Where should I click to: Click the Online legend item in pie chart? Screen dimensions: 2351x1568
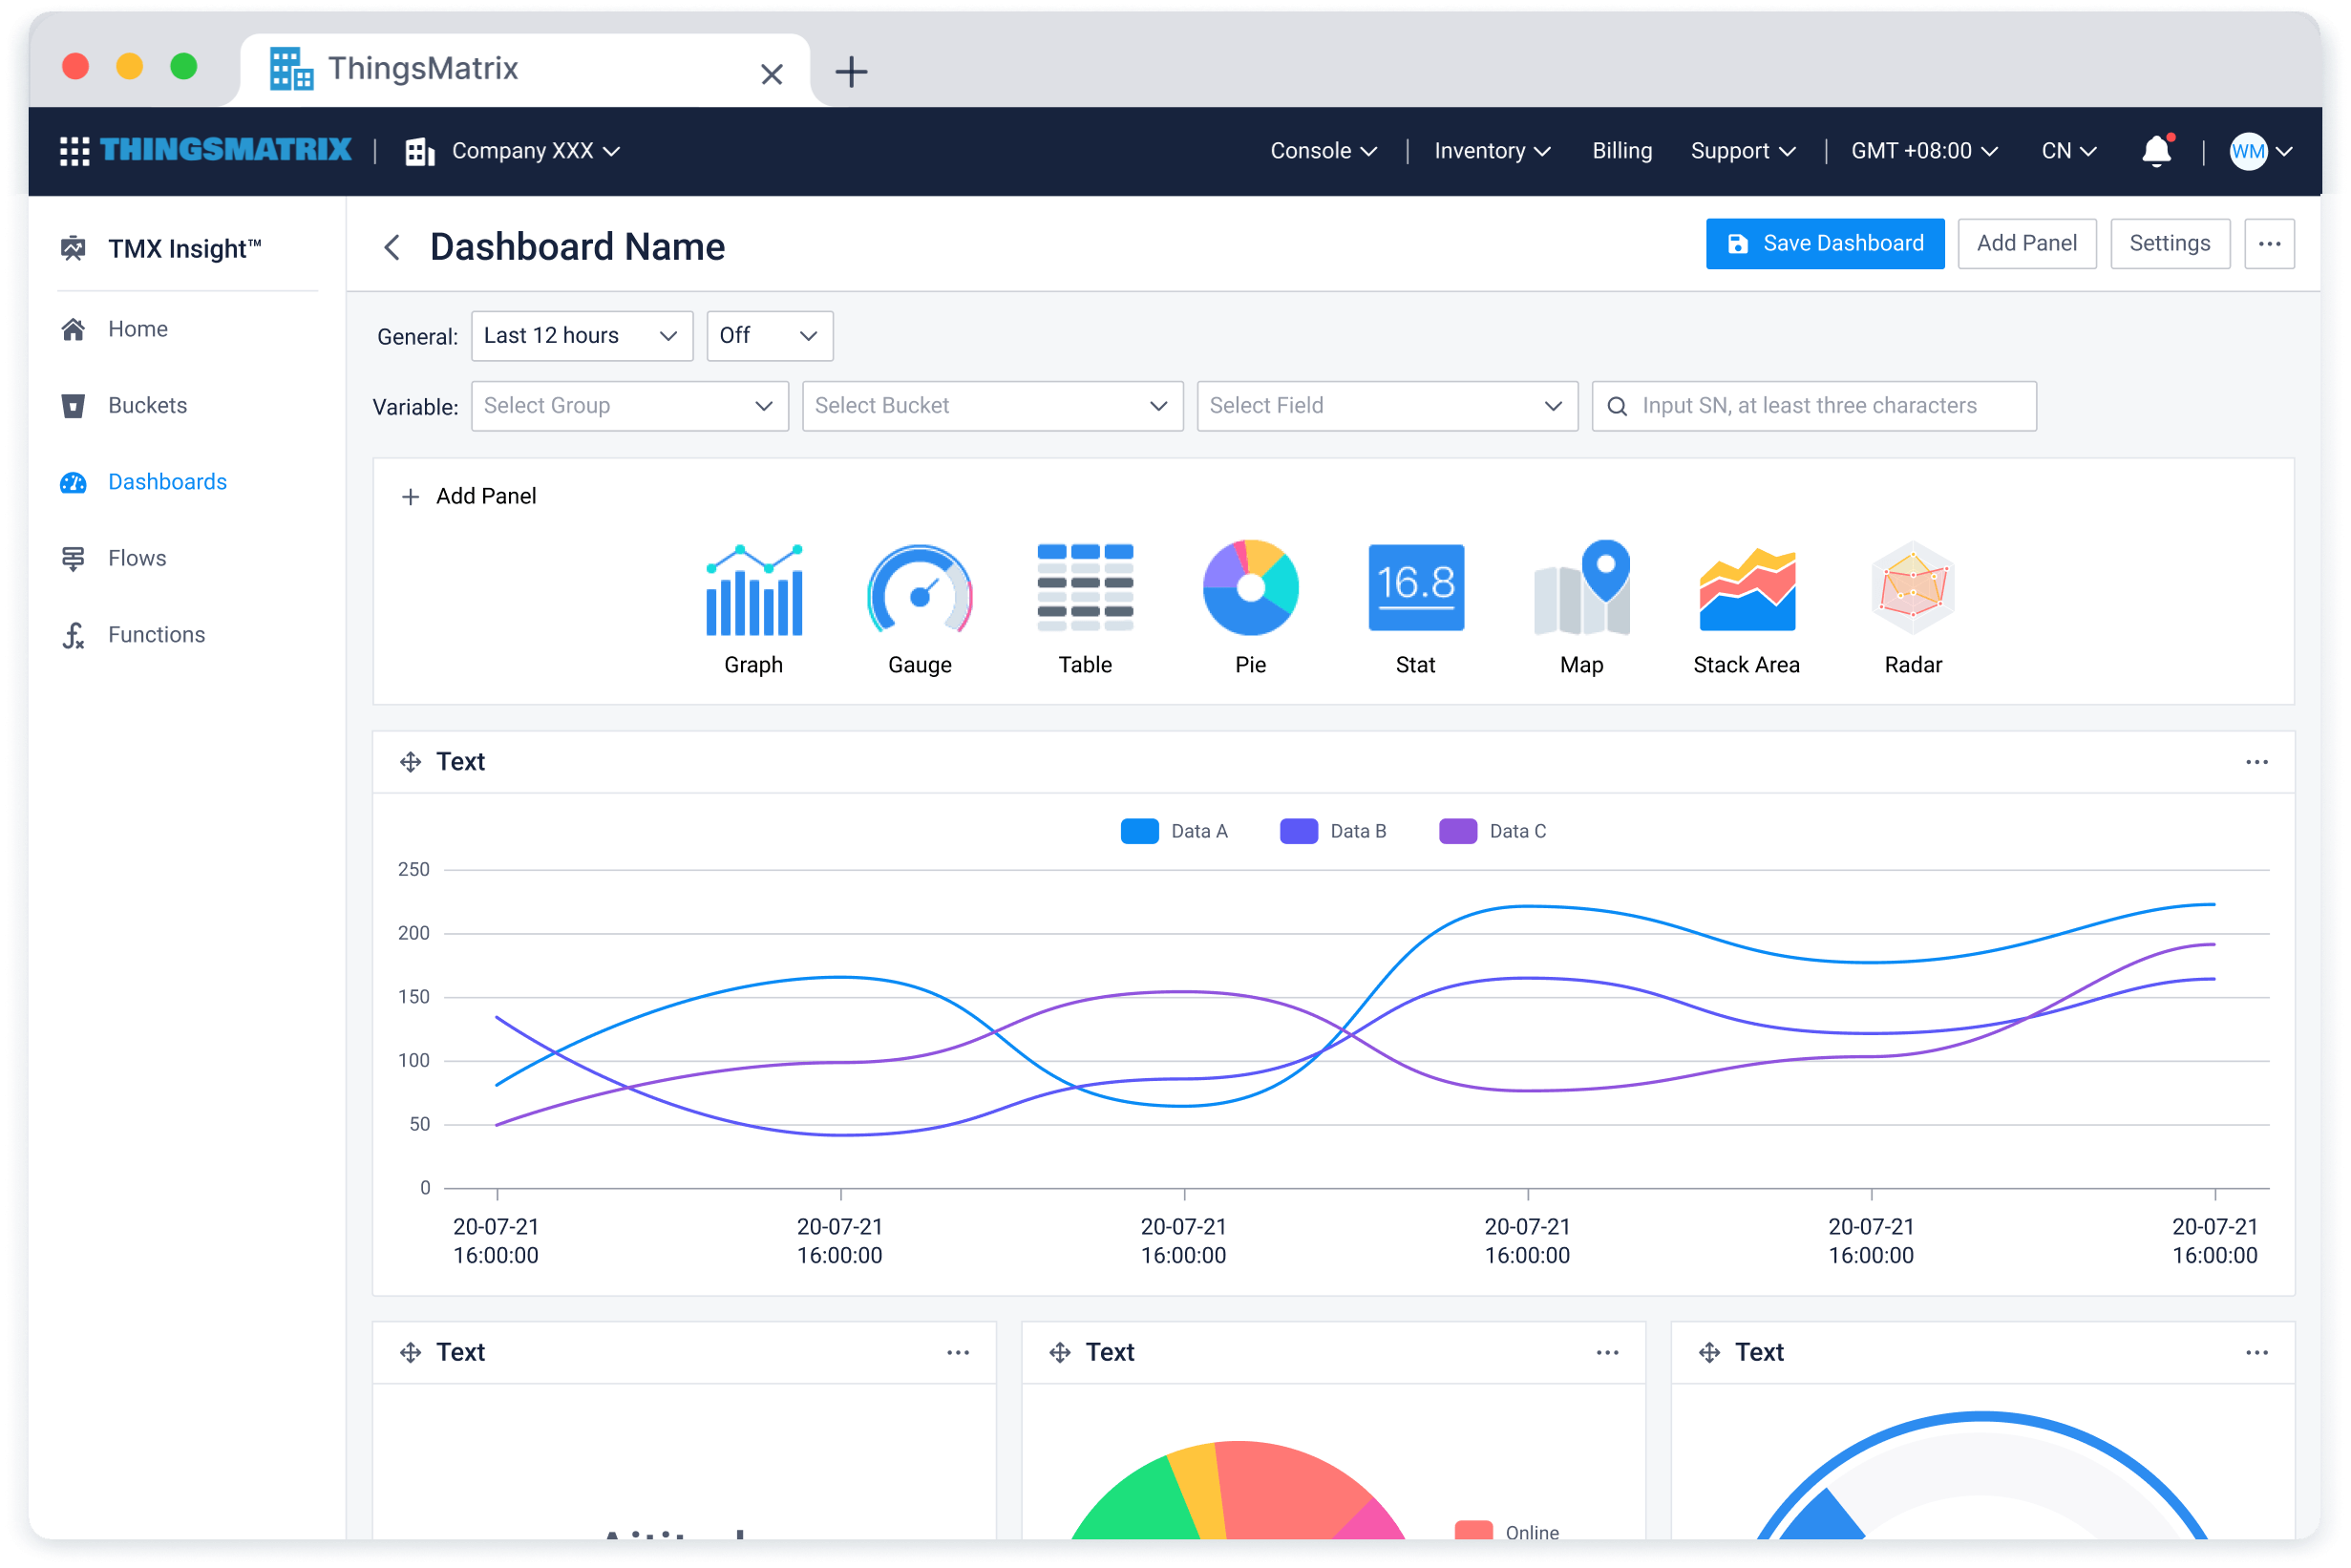pos(1507,1532)
